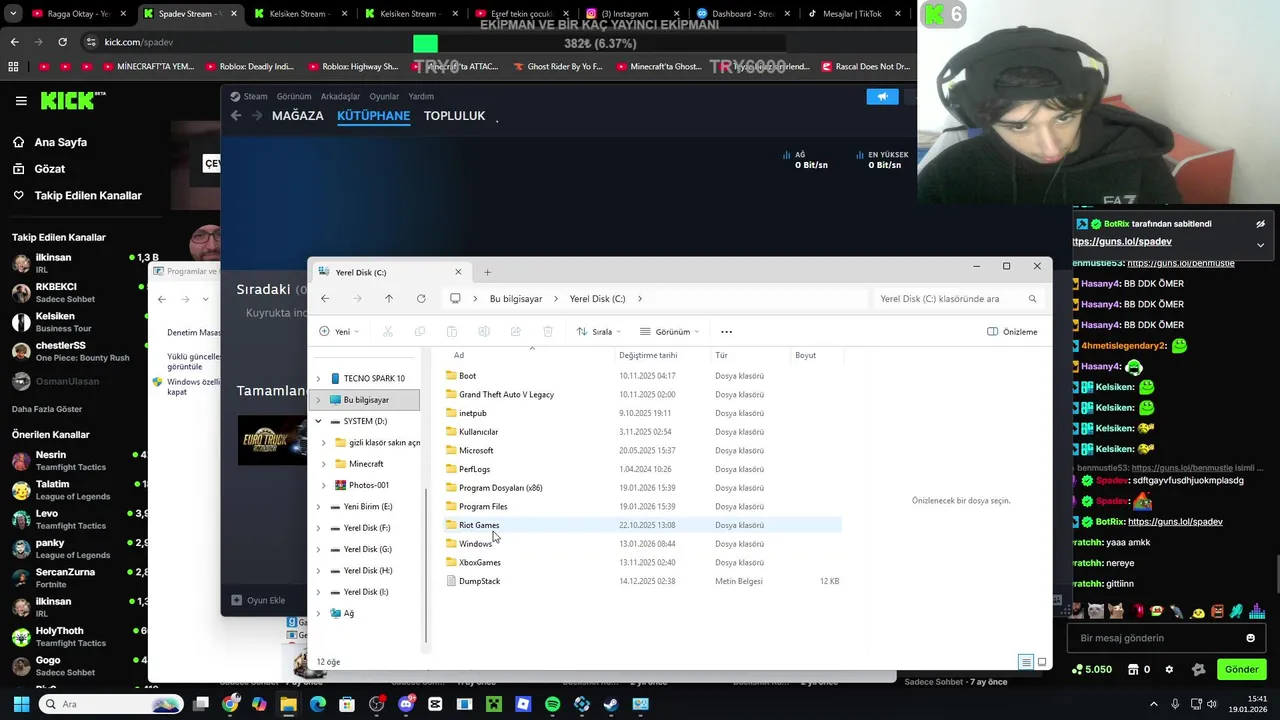Collapse the pinned BotRix message chevron

tap(1260, 245)
